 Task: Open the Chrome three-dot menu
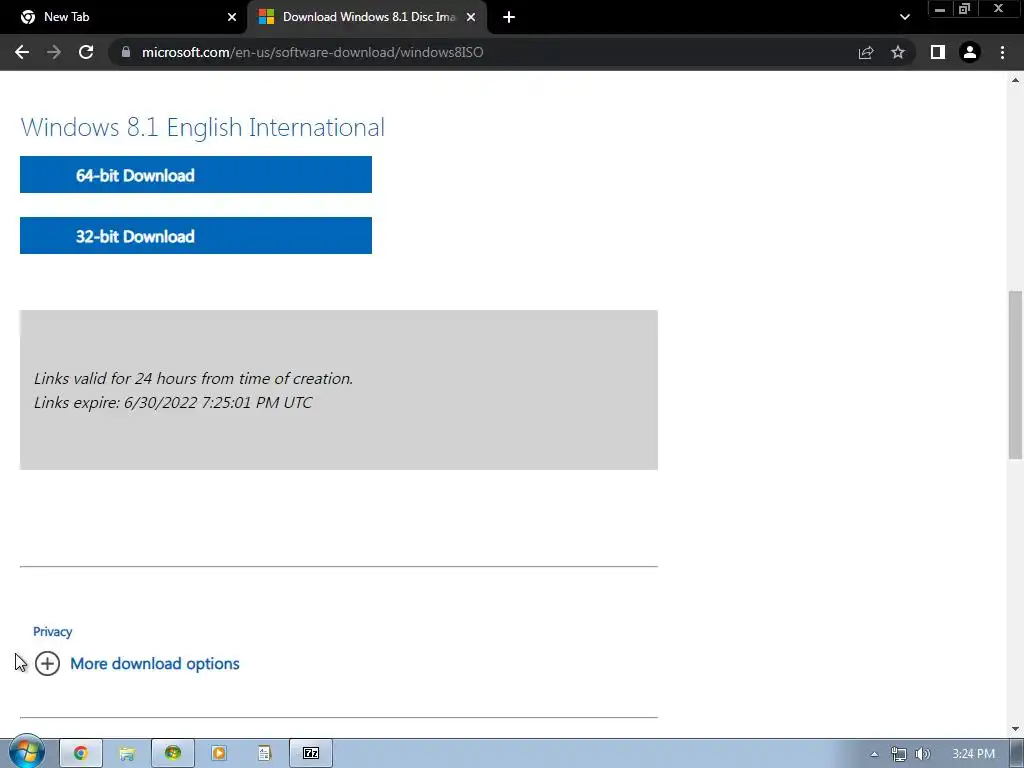(x=1002, y=52)
